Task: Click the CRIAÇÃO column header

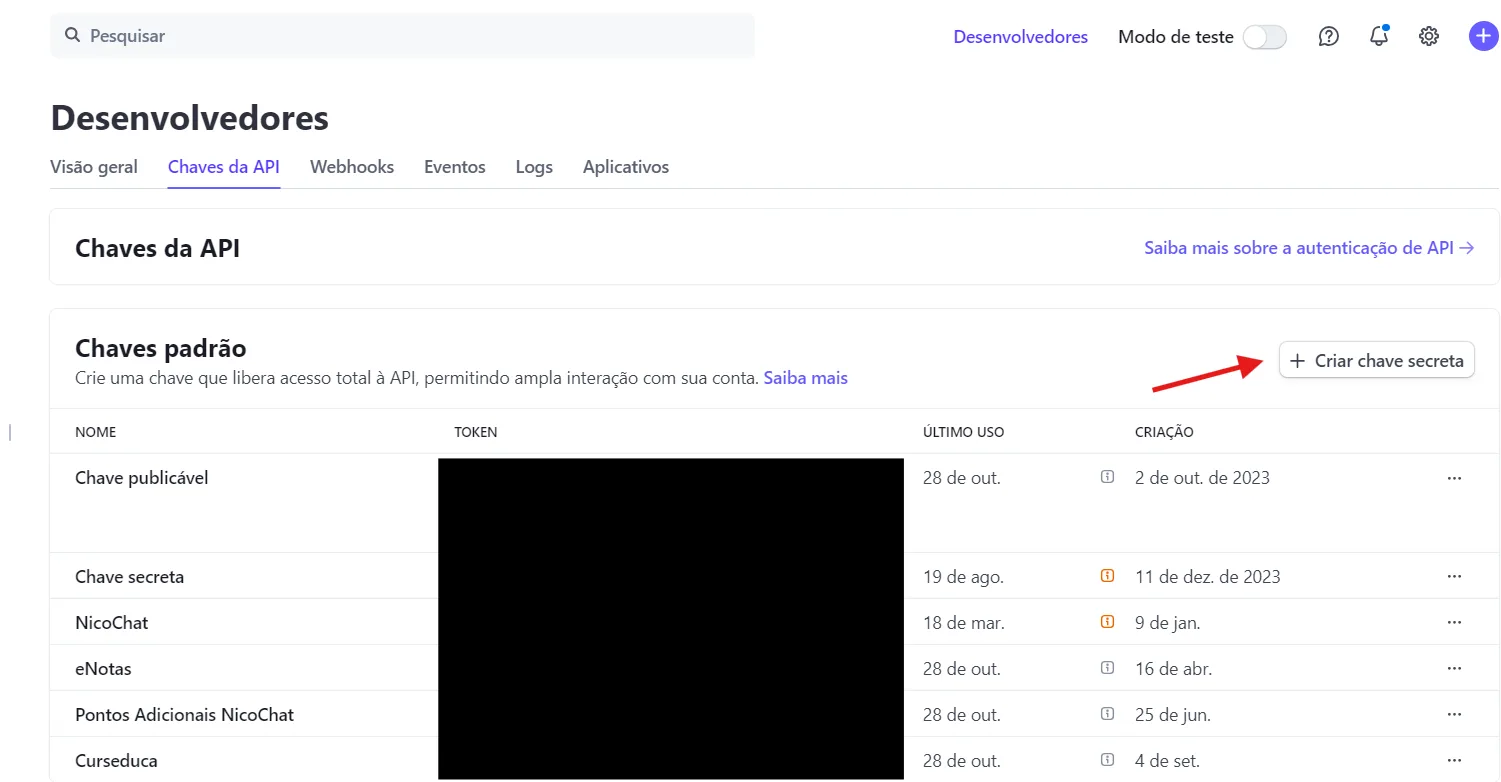Action: point(1164,432)
